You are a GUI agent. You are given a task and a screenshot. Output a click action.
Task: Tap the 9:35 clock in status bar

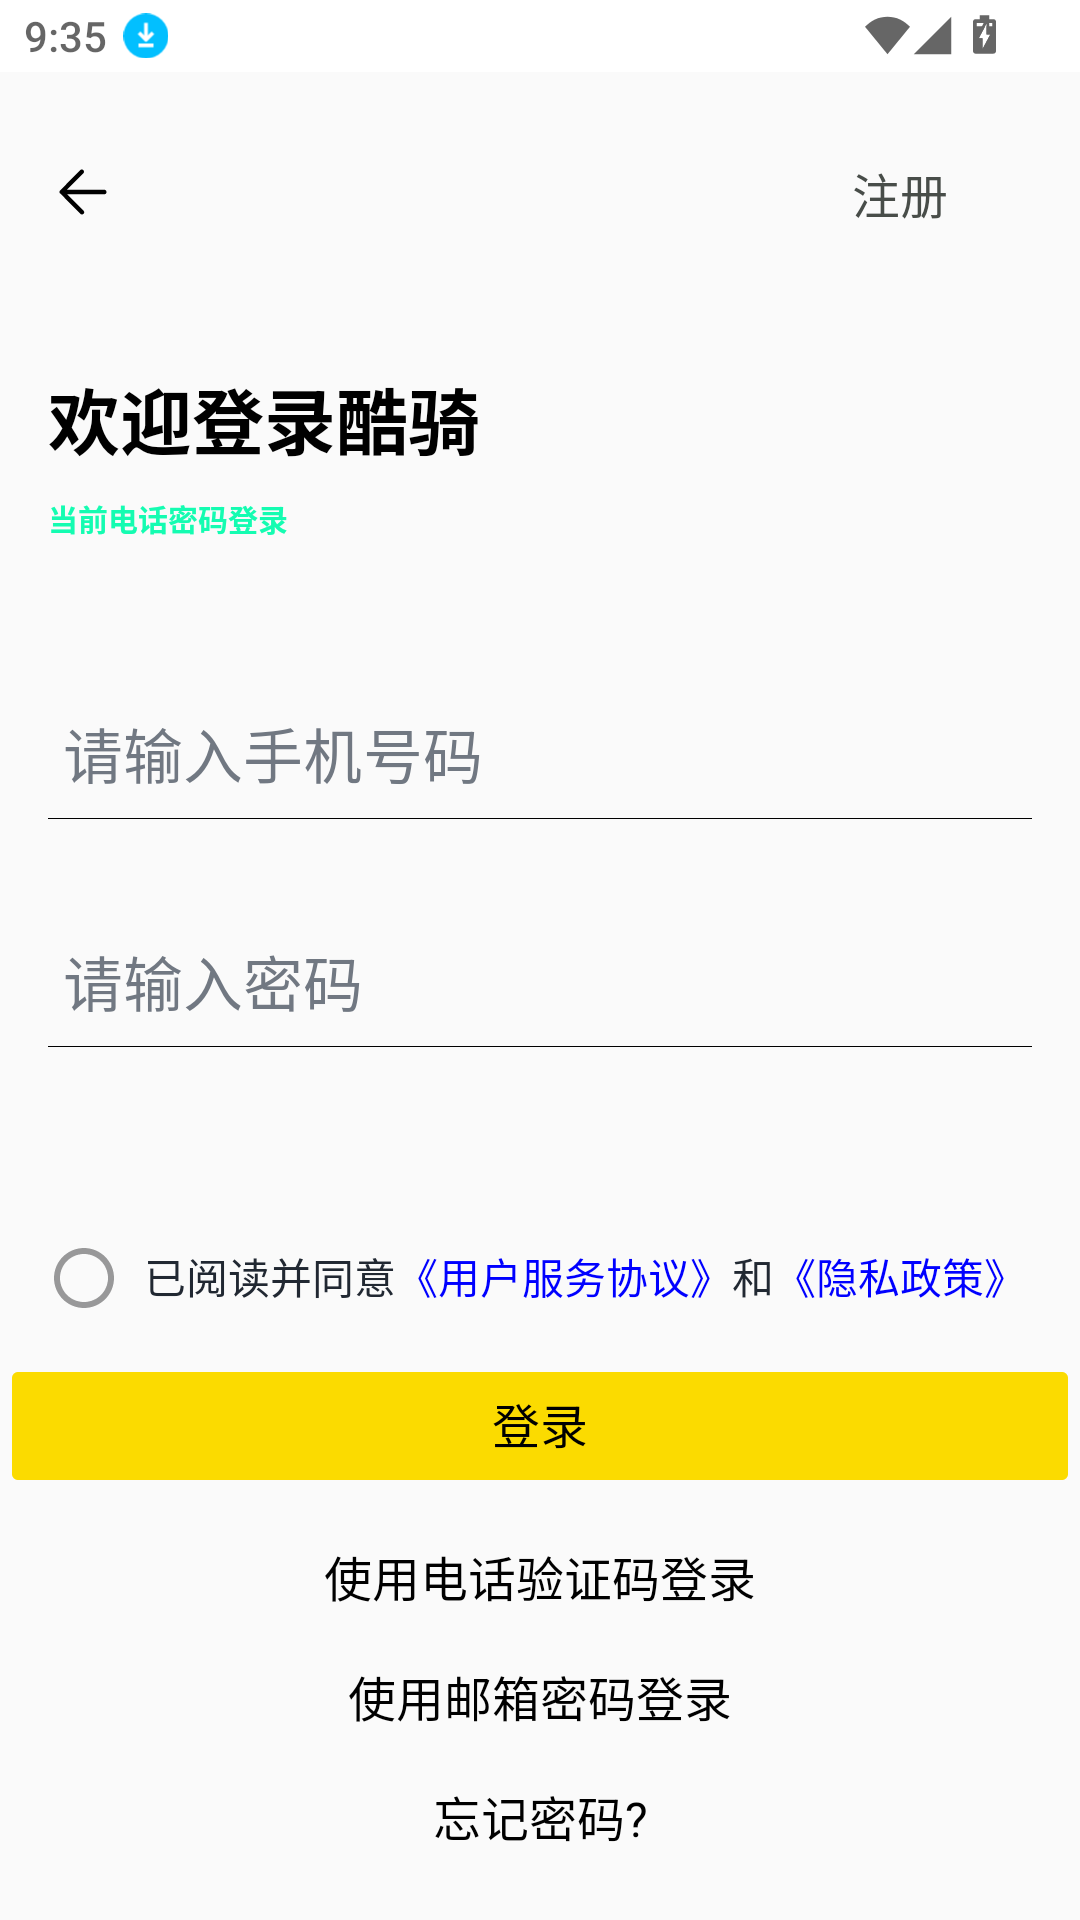66,38
